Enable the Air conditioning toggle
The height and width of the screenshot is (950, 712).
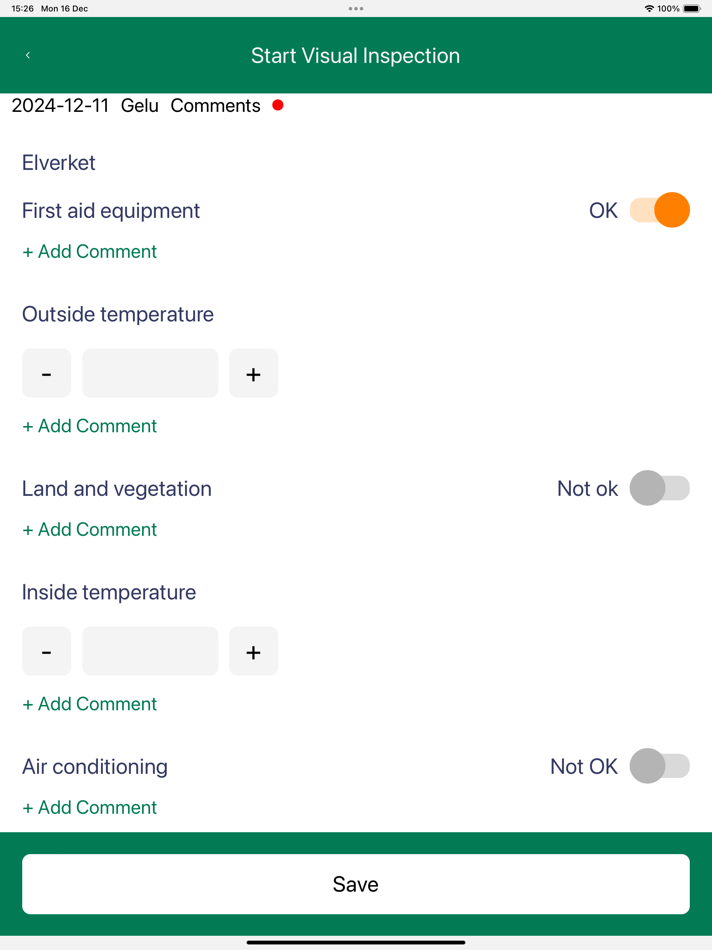pyautogui.click(x=659, y=766)
